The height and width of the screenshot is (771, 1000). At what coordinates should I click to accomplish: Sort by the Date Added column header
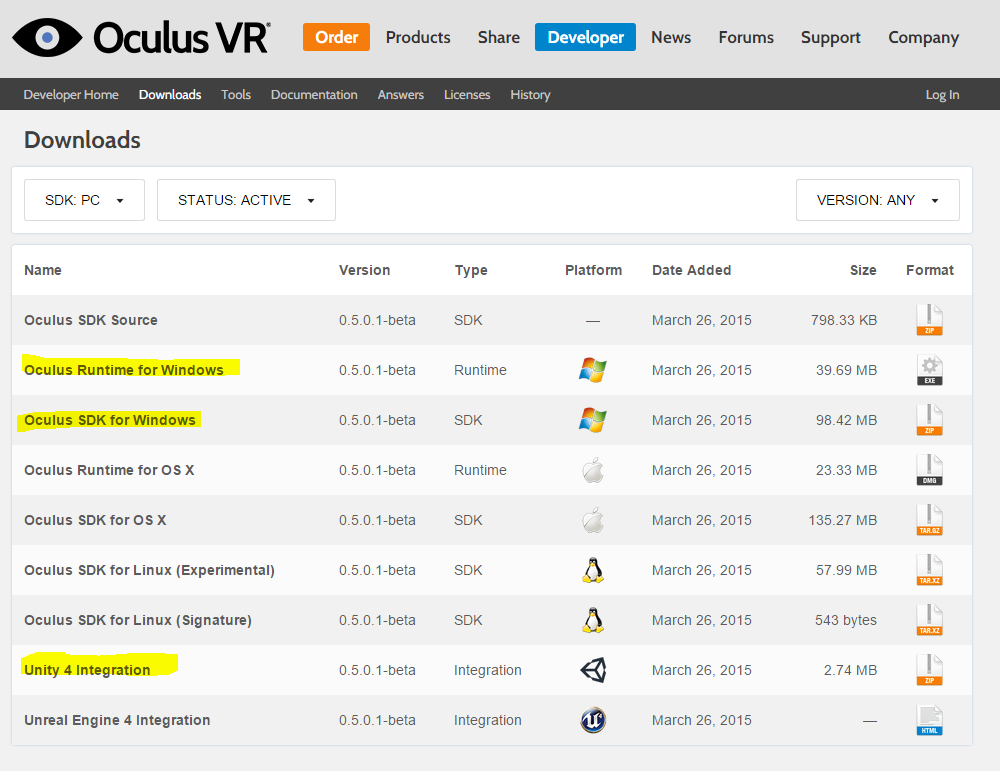click(691, 270)
